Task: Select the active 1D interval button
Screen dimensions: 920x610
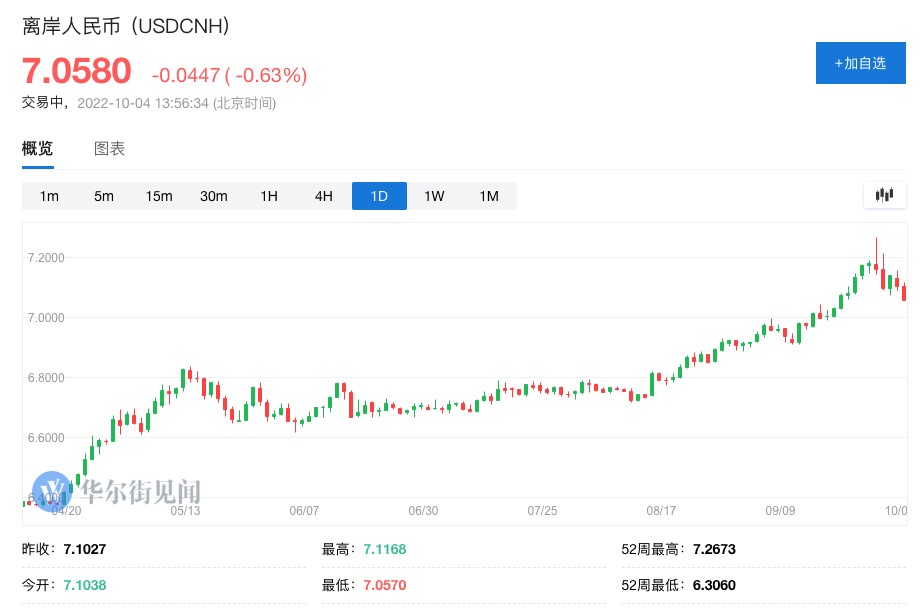Action: pos(379,196)
